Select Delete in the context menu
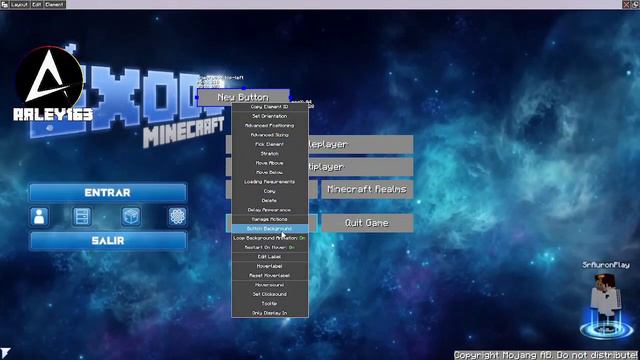640x360 pixels. point(270,200)
